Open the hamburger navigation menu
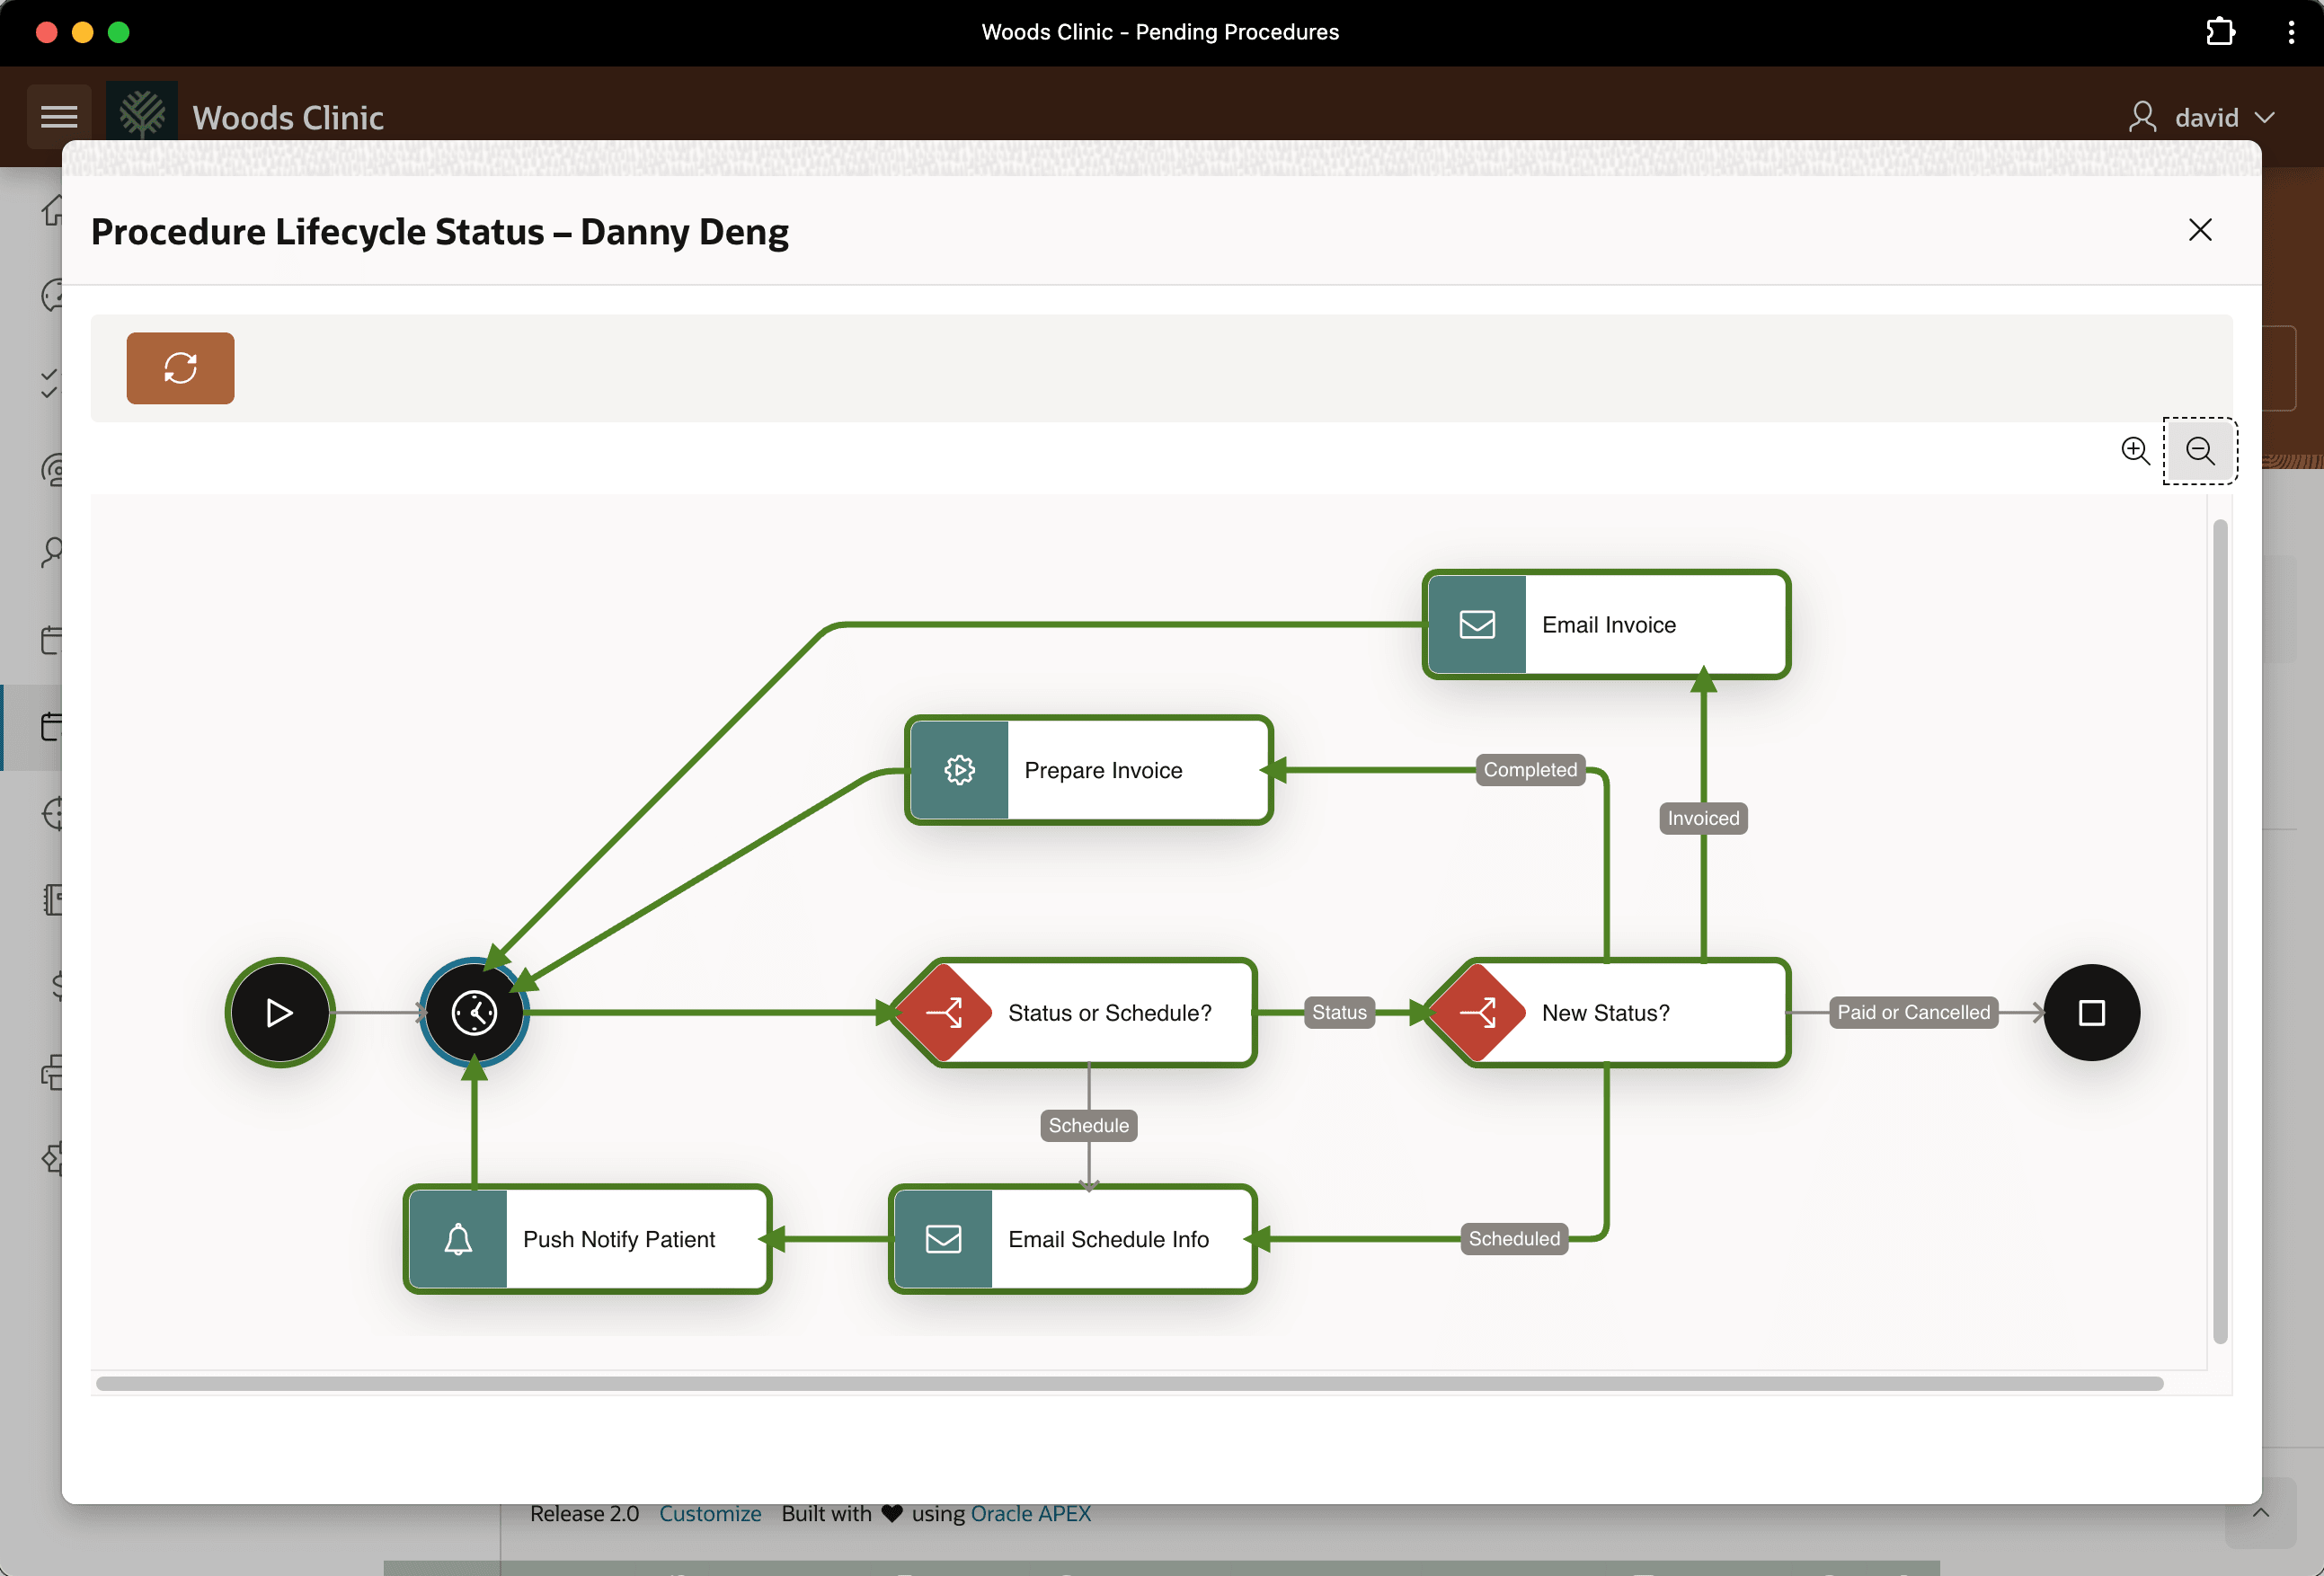 59,117
